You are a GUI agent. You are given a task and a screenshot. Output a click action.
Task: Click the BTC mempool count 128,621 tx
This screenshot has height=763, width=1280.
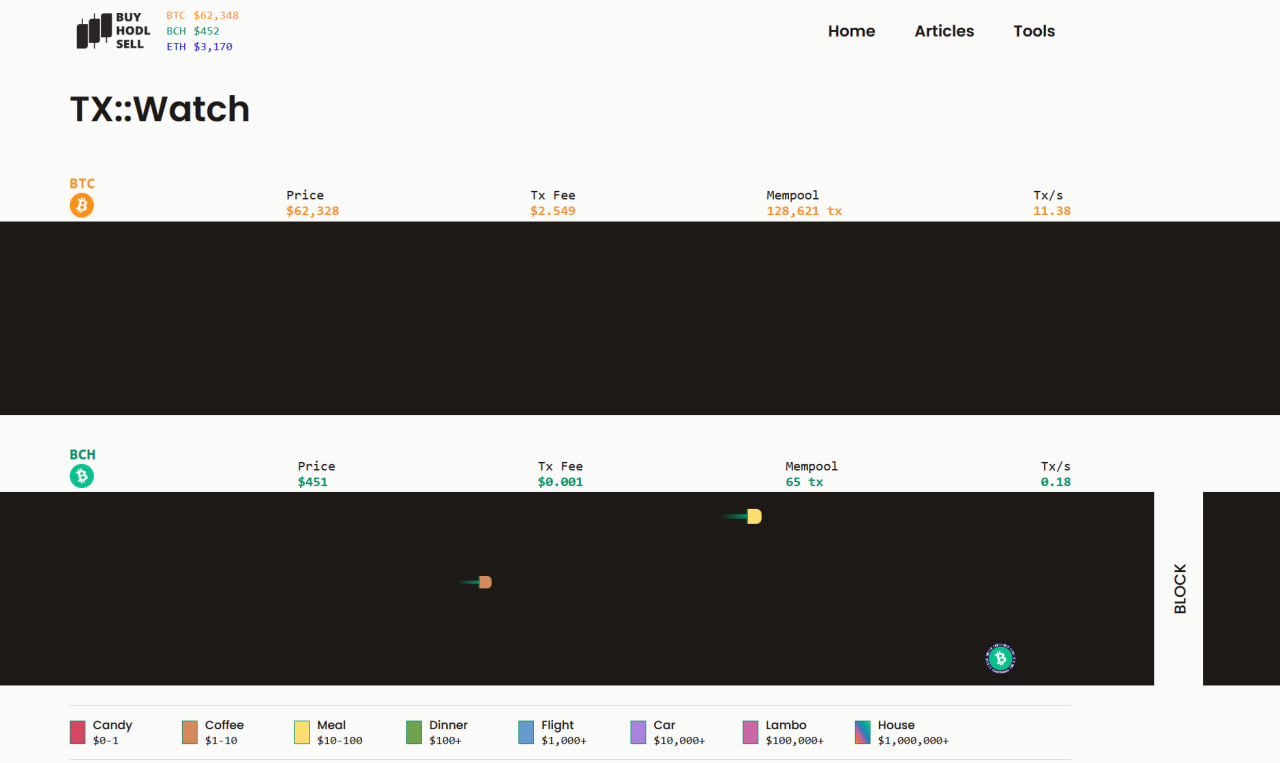coord(804,211)
